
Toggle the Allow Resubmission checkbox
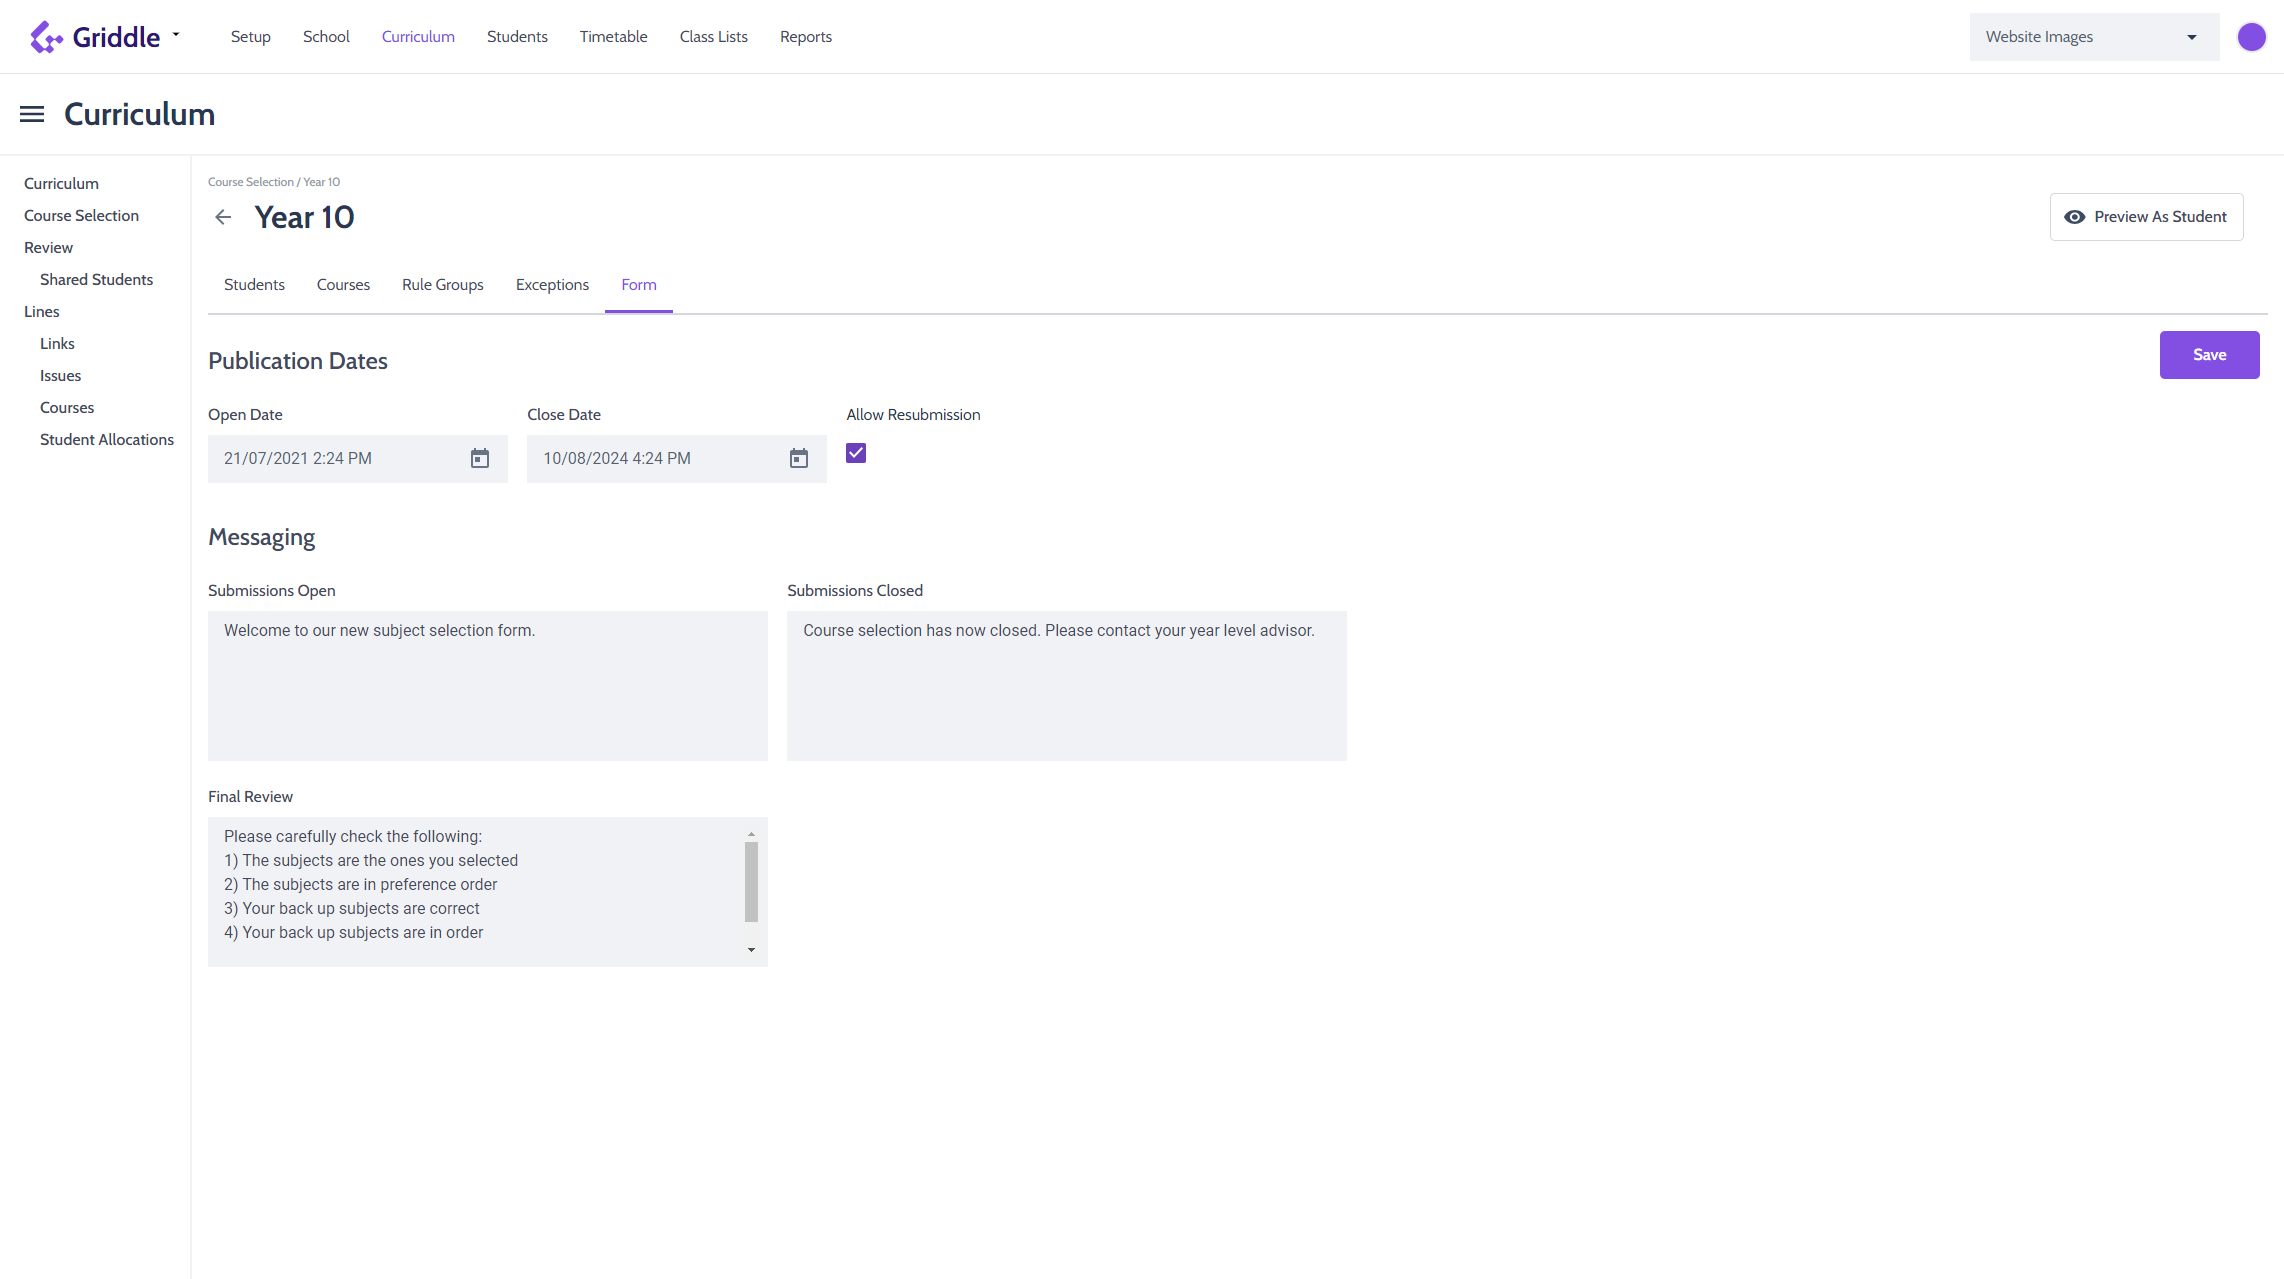tap(856, 453)
